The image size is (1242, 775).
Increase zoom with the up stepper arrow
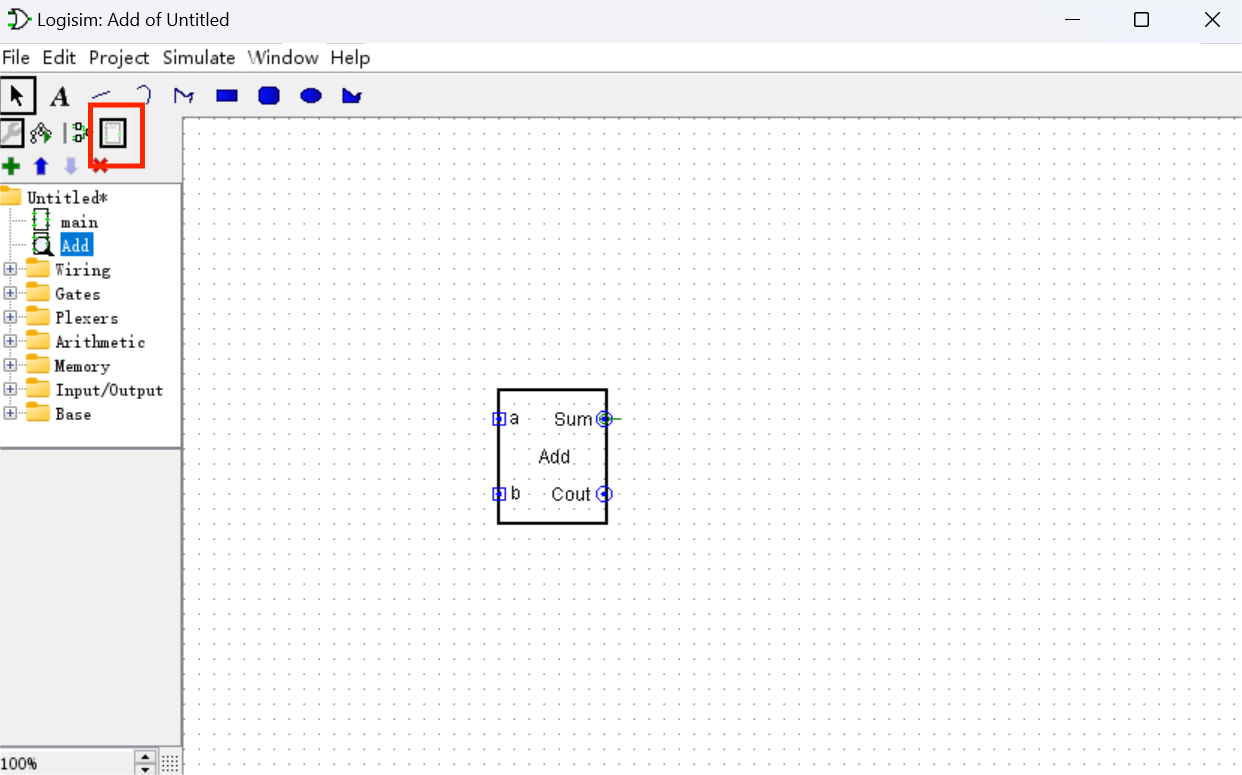145,757
